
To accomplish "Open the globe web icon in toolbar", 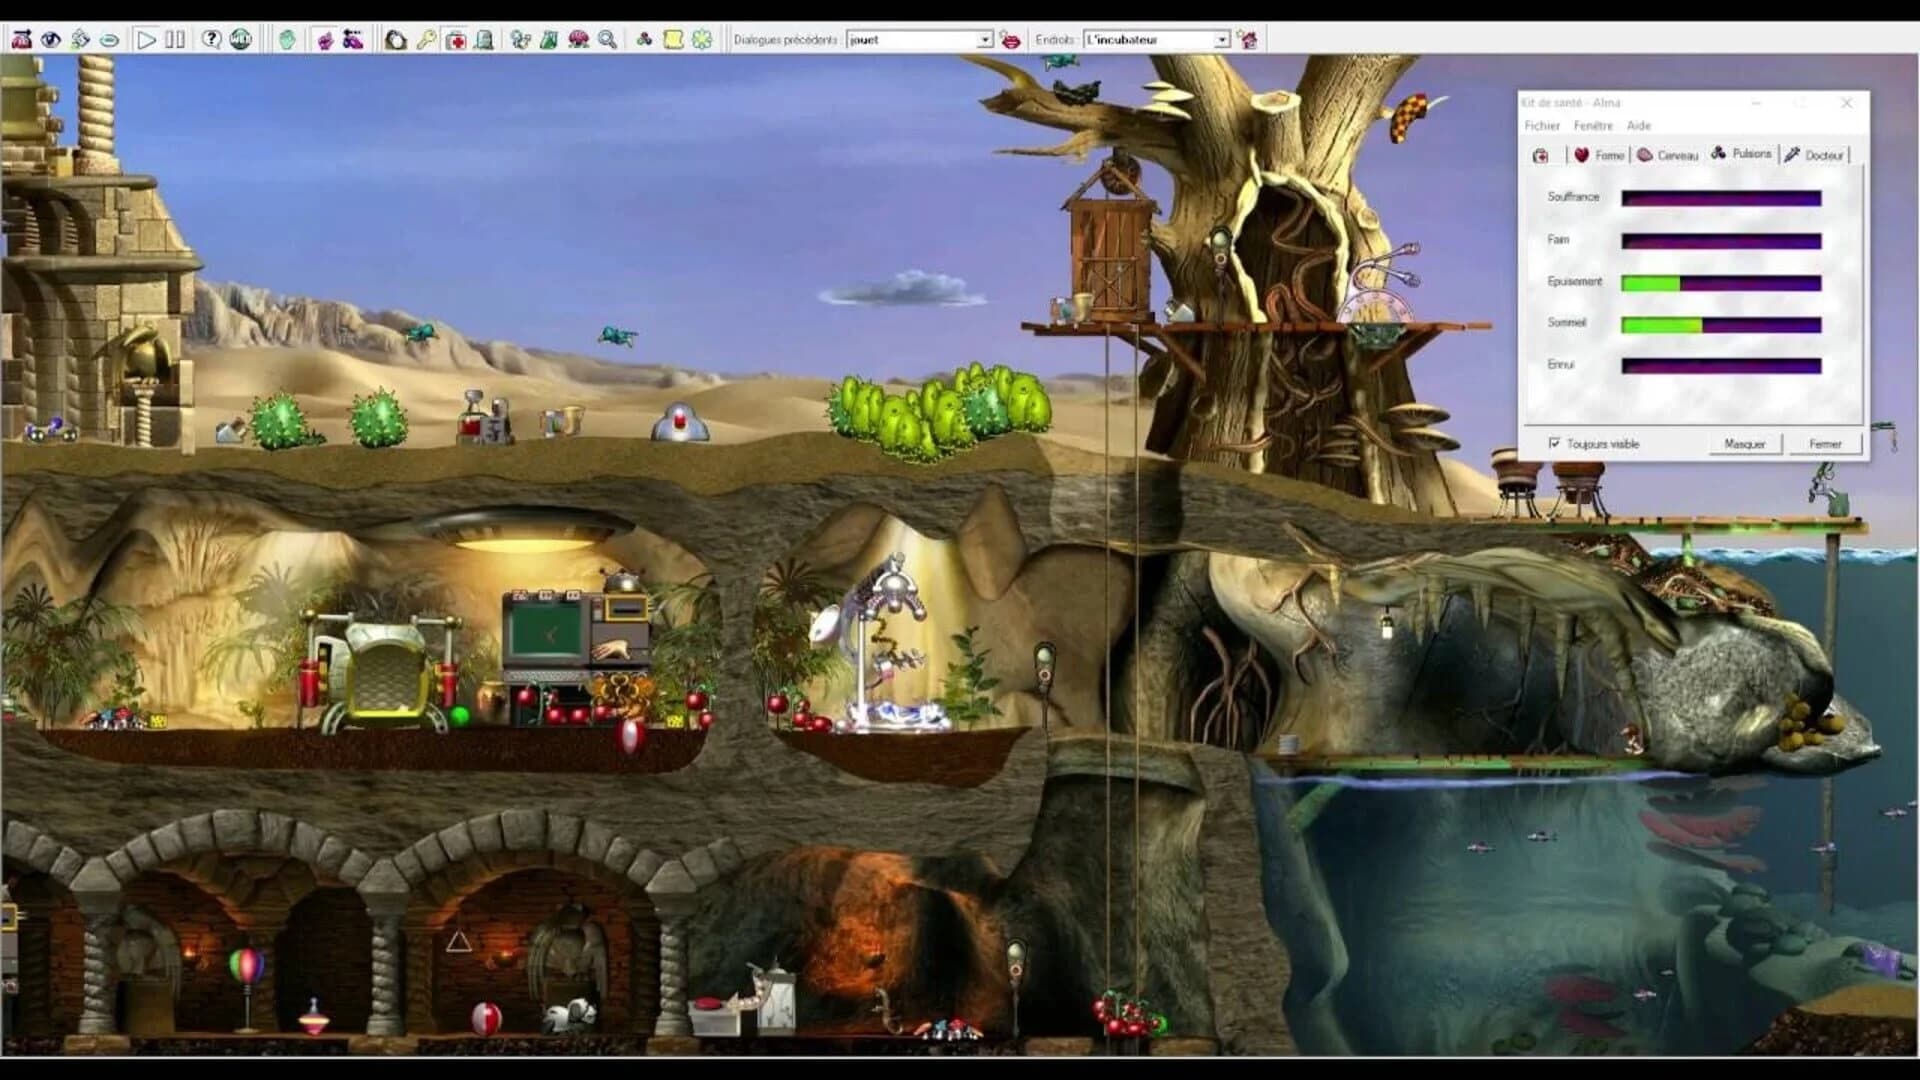I will click(x=242, y=39).
